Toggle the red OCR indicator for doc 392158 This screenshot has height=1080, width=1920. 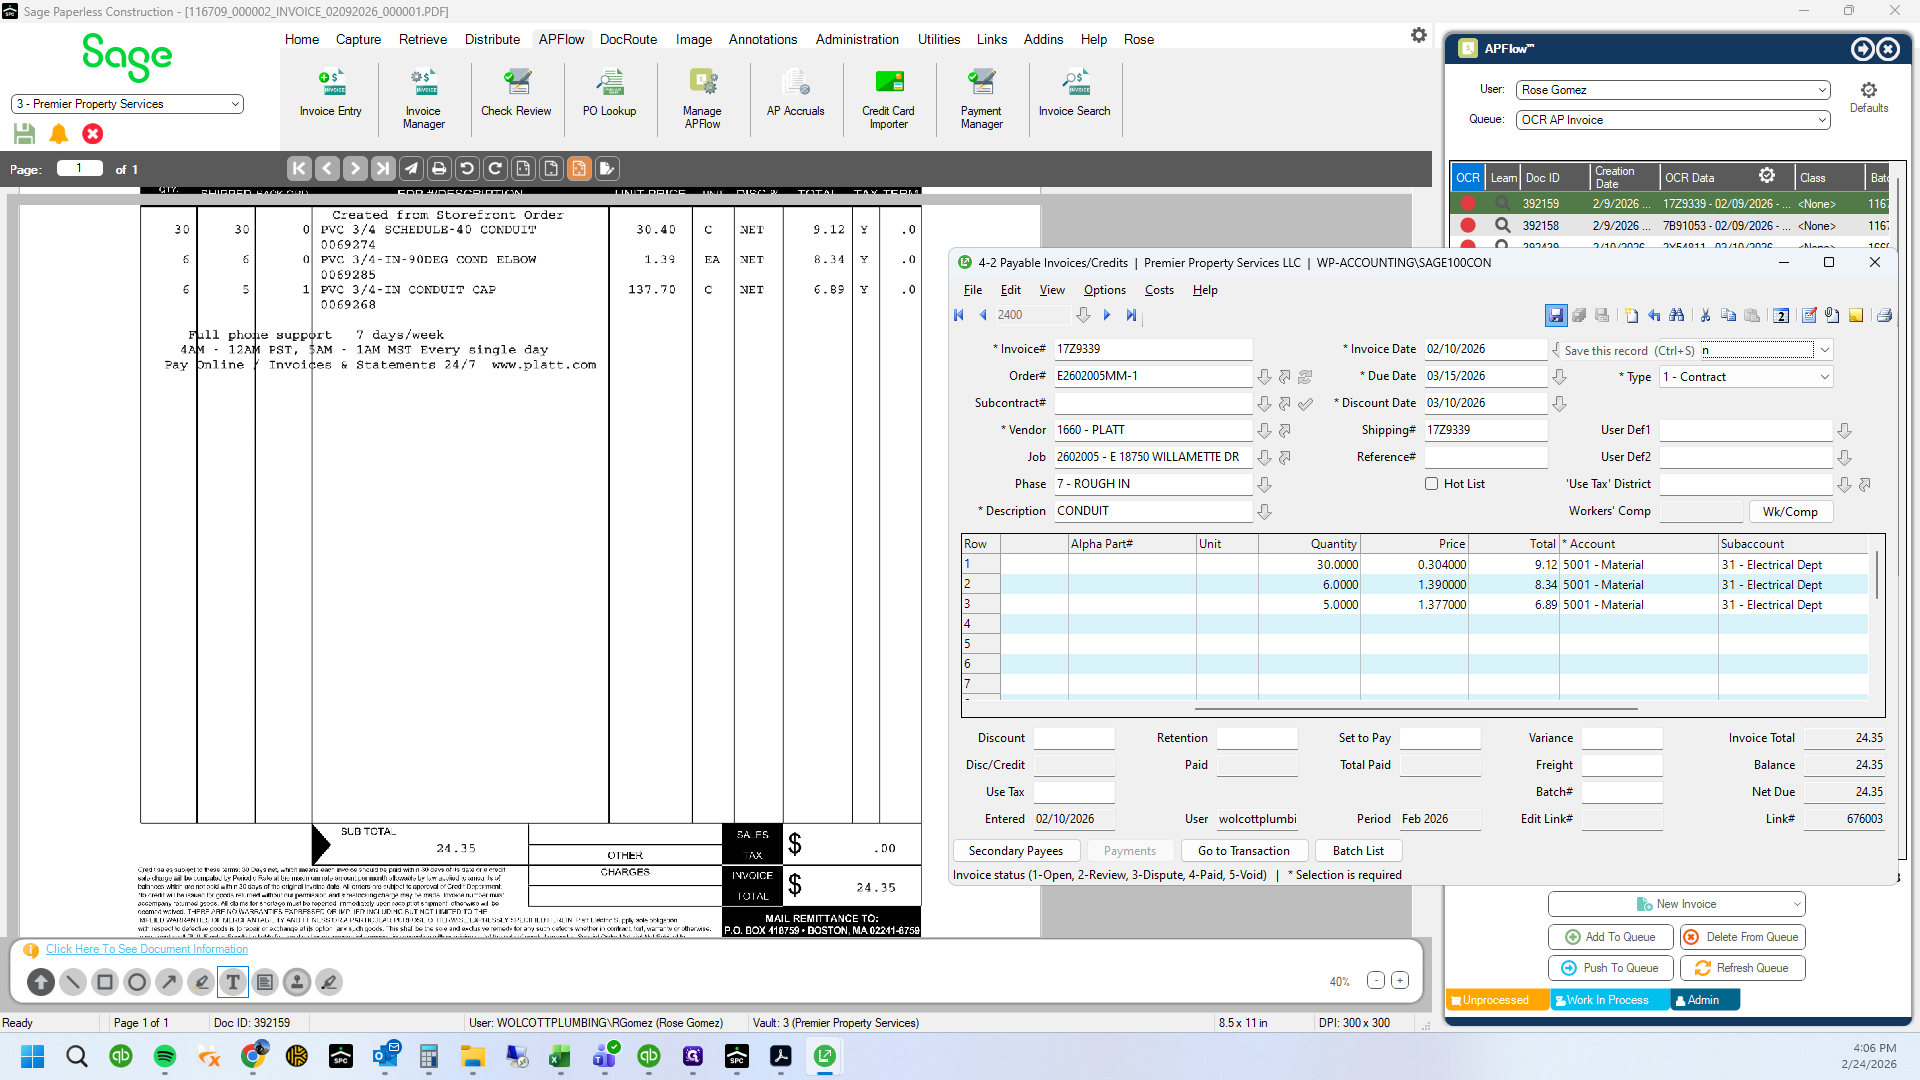click(1468, 226)
